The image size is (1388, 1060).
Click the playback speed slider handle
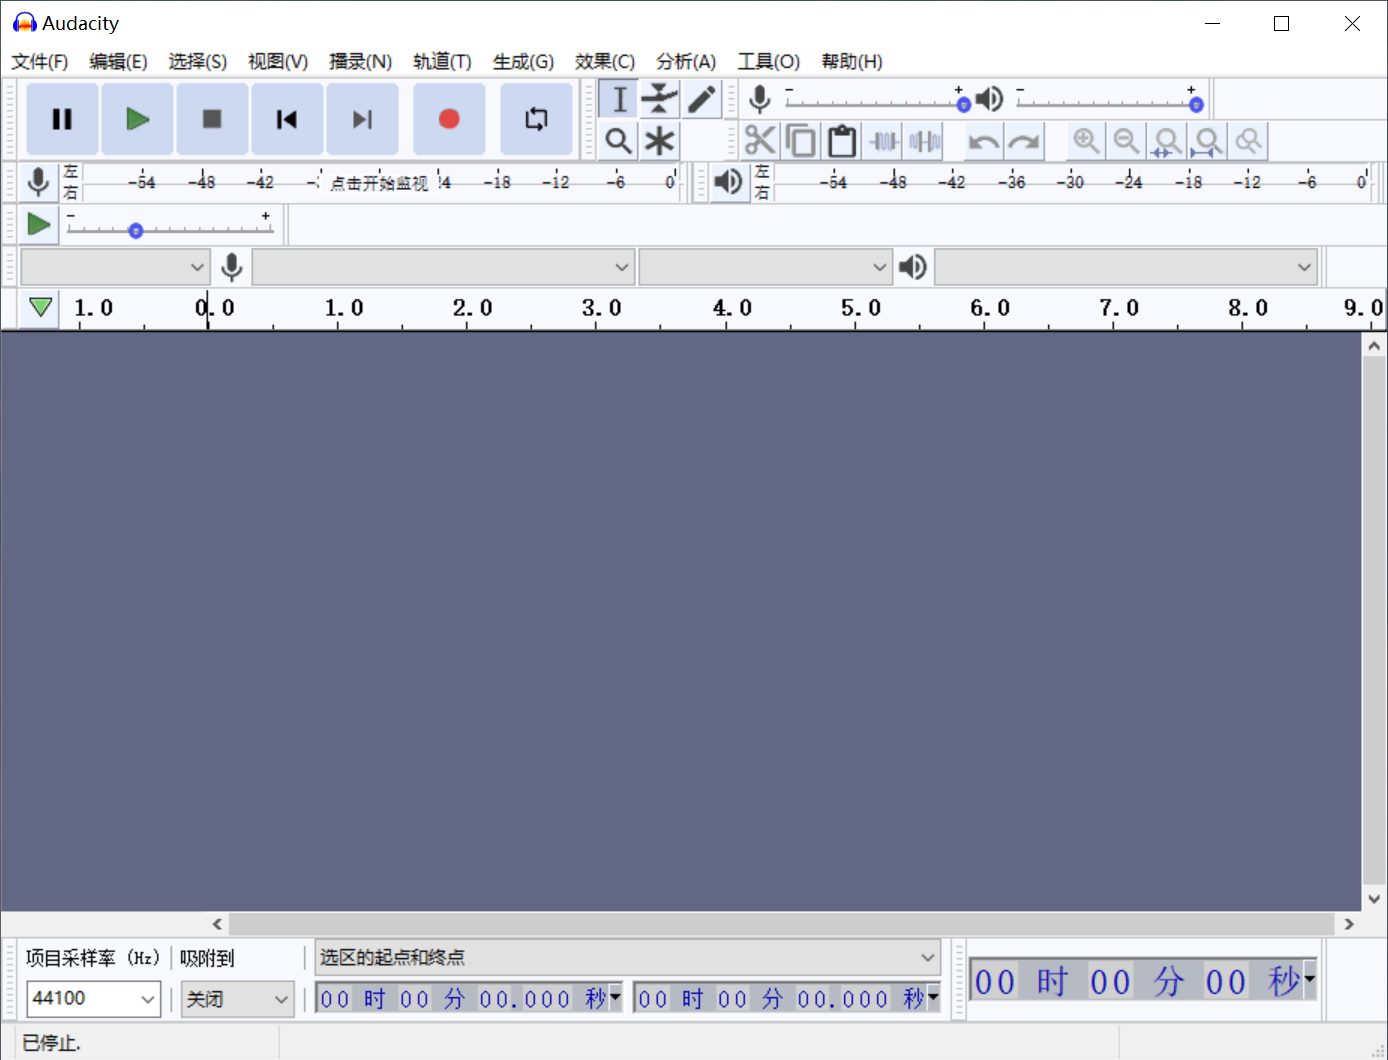coord(136,231)
